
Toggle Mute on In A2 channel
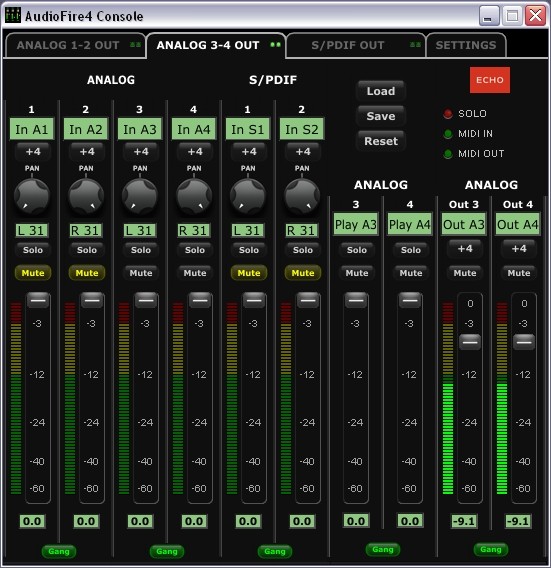tap(87, 273)
